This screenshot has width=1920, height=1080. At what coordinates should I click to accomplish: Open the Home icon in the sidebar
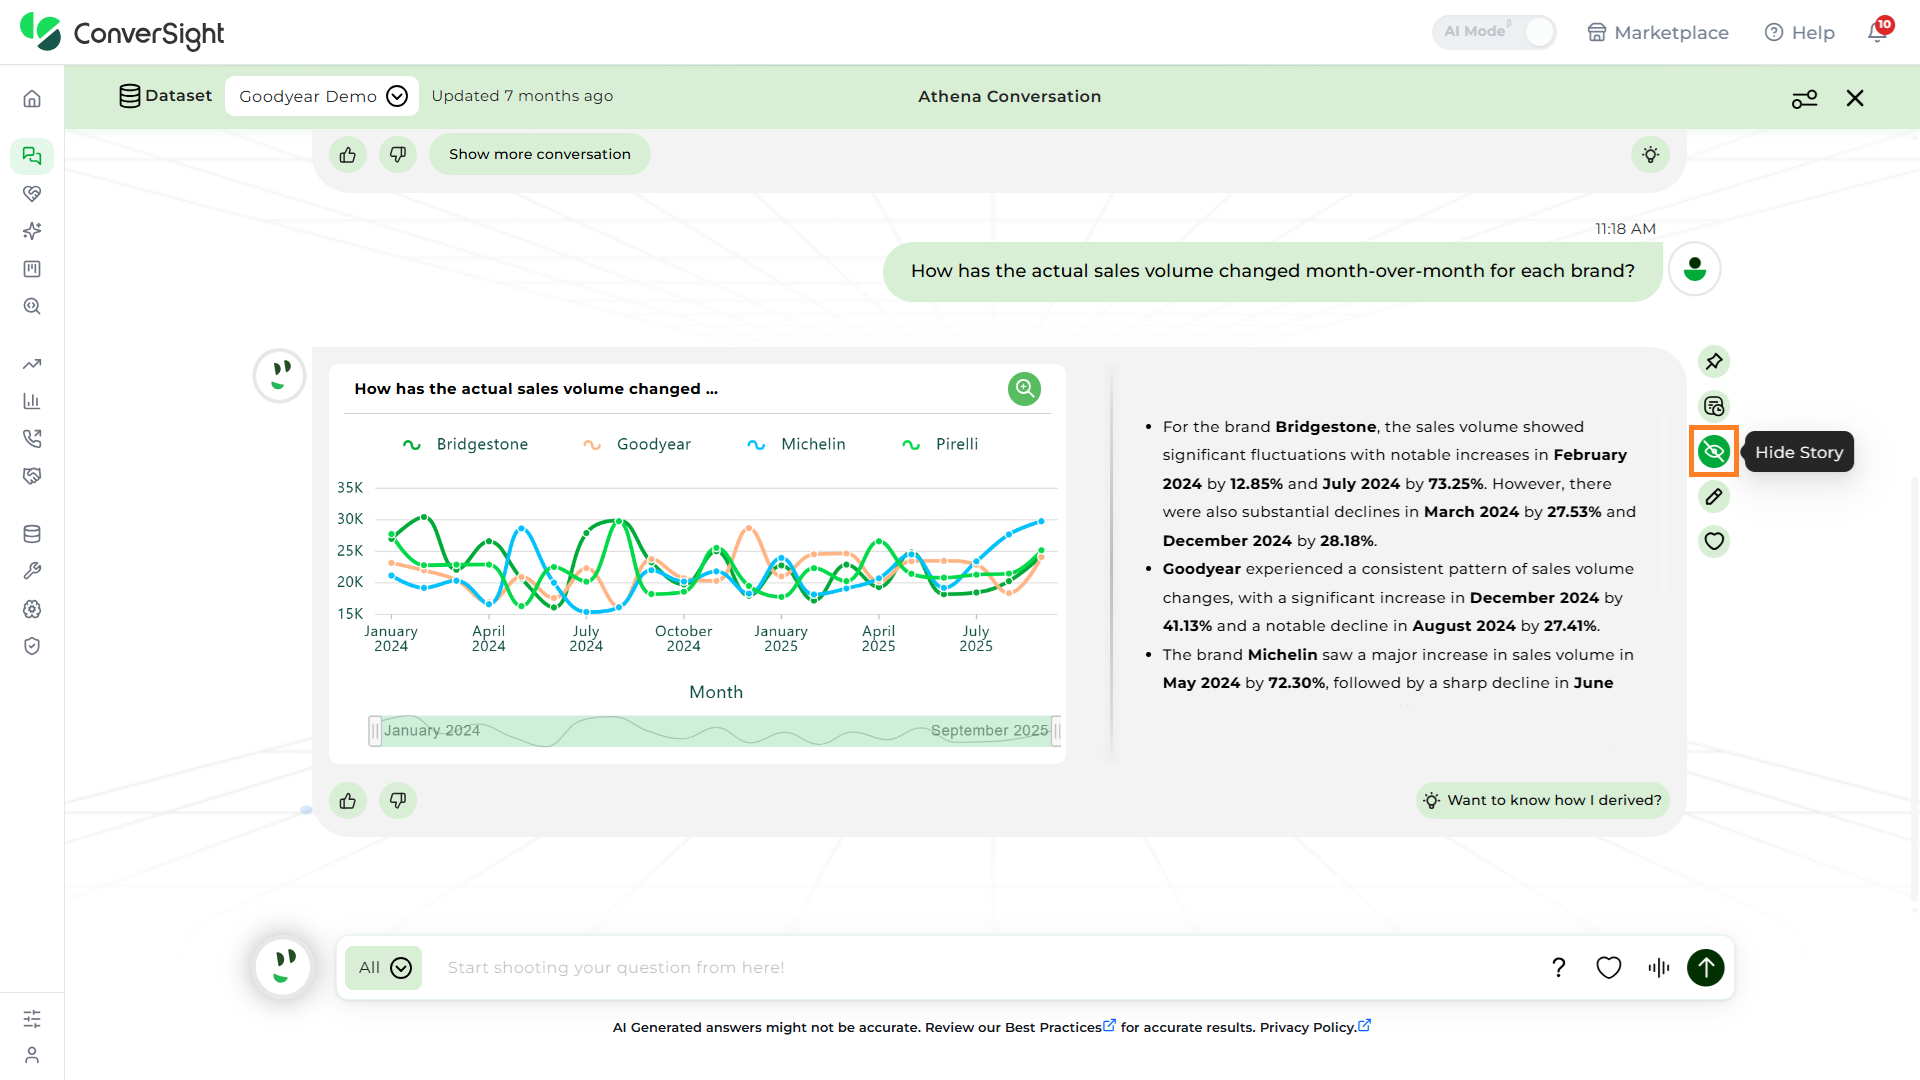pyautogui.click(x=32, y=99)
